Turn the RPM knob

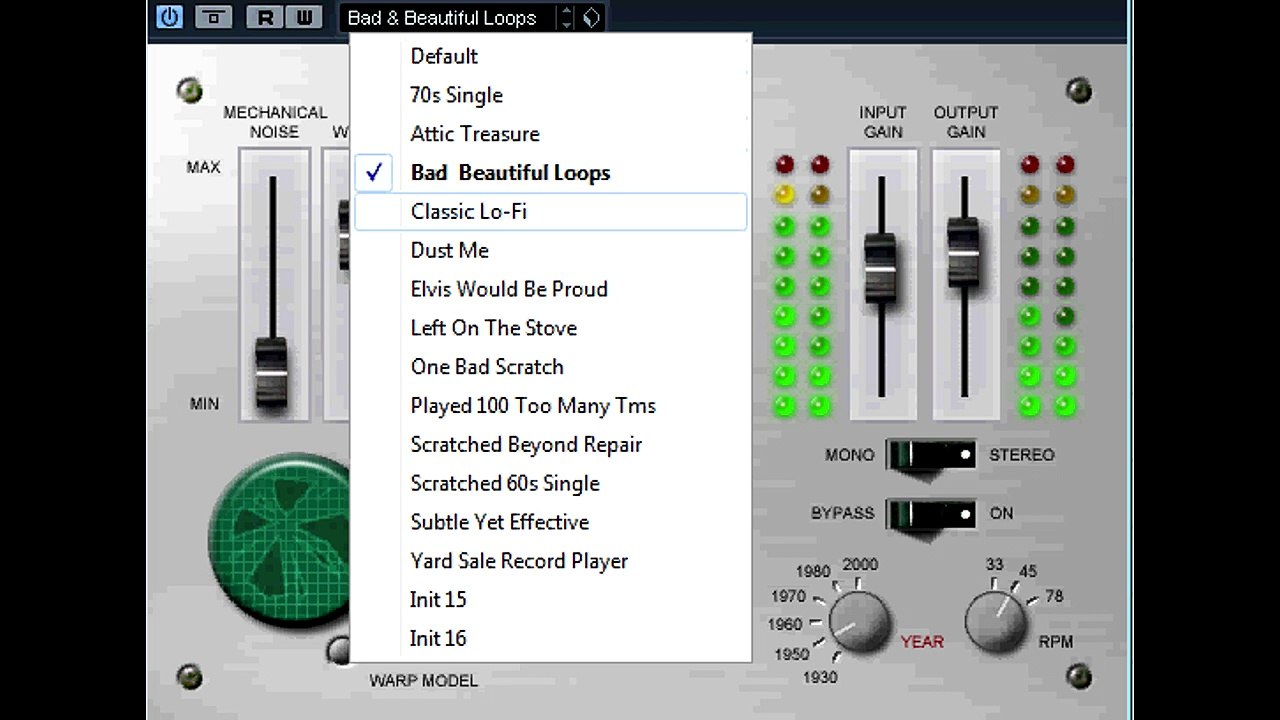click(996, 620)
